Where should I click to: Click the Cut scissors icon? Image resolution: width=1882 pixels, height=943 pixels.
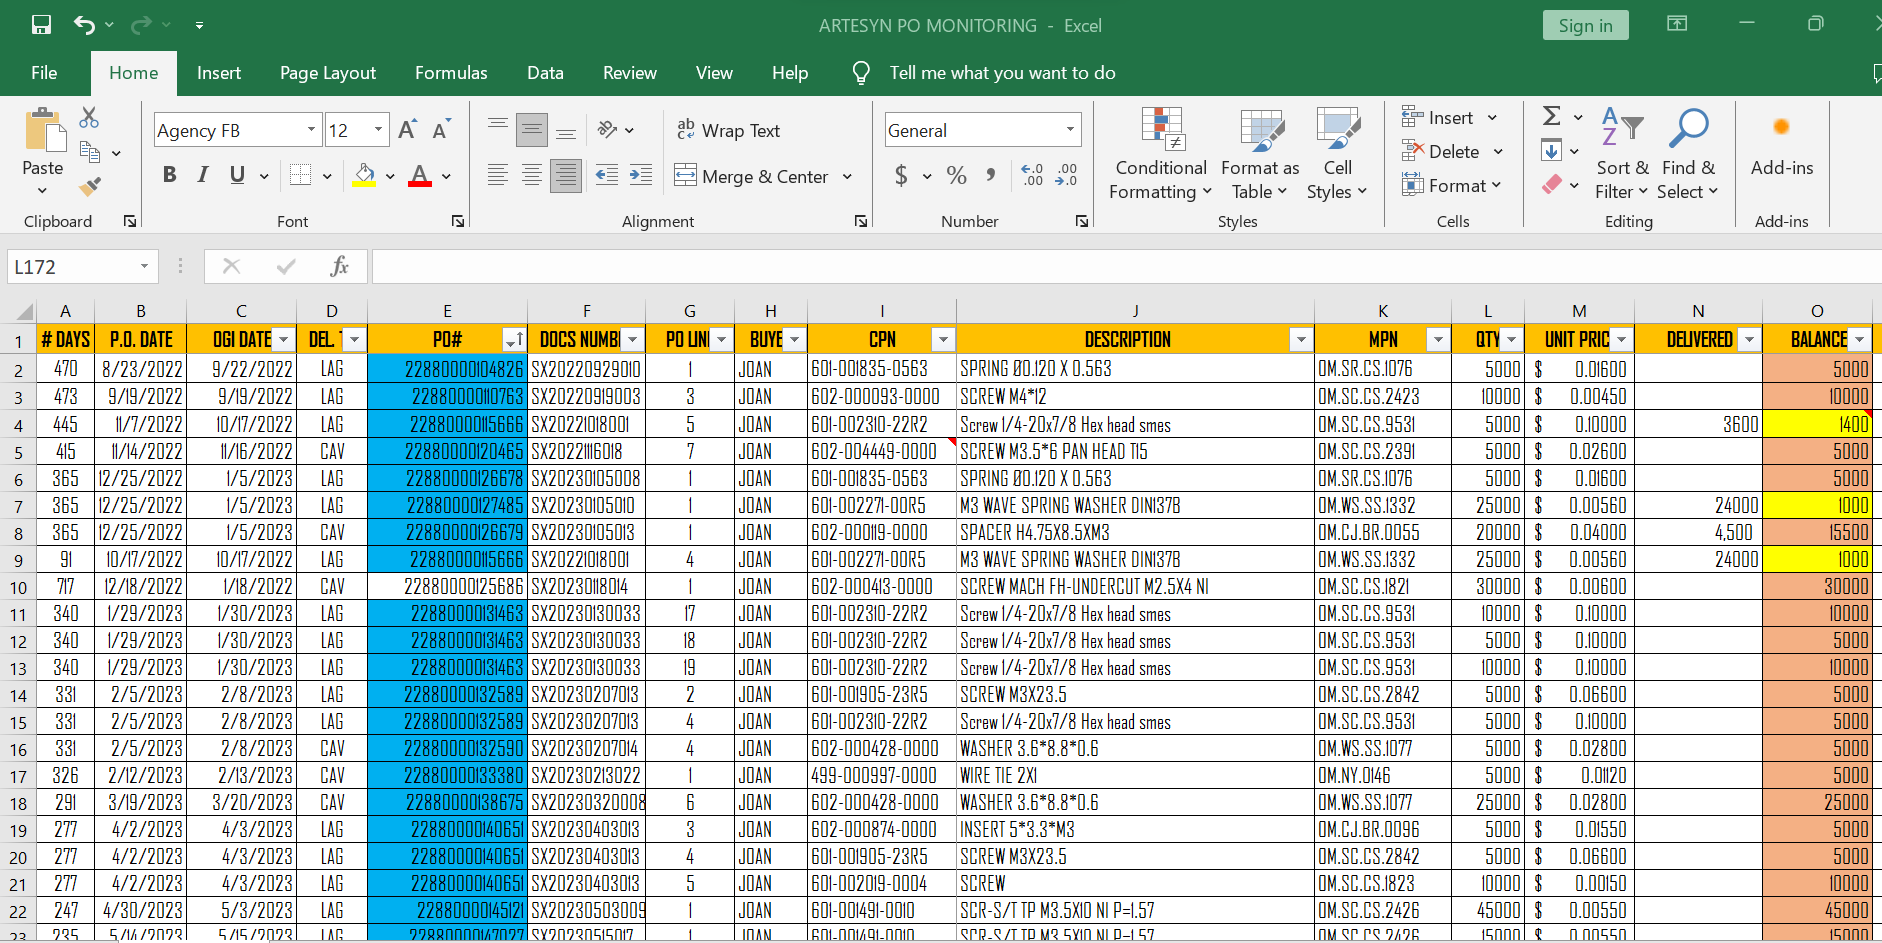(90, 118)
